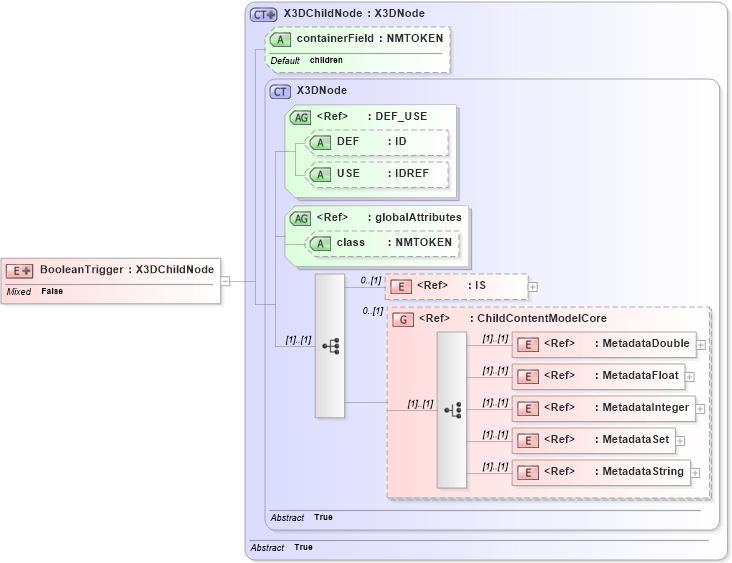Click the E icon of BooleanTrigger element
The width and height of the screenshot is (732, 563).
[19, 271]
